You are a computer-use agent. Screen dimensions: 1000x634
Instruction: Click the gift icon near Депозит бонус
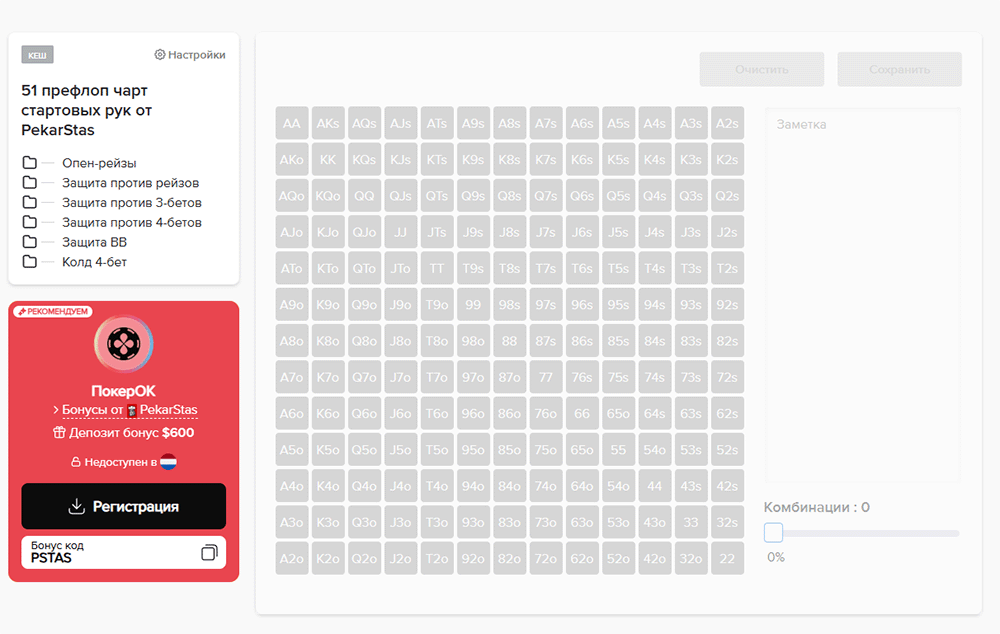[x=59, y=433]
